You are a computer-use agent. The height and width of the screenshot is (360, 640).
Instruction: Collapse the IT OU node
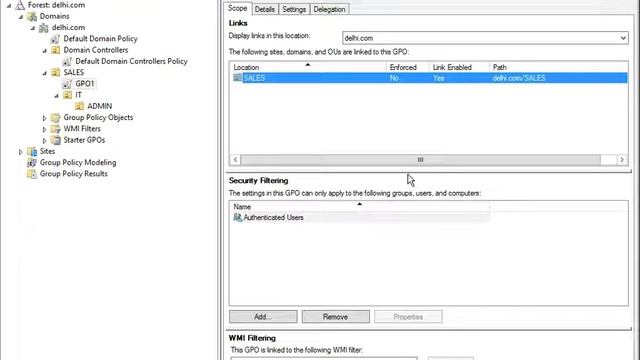tap(56, 96)
